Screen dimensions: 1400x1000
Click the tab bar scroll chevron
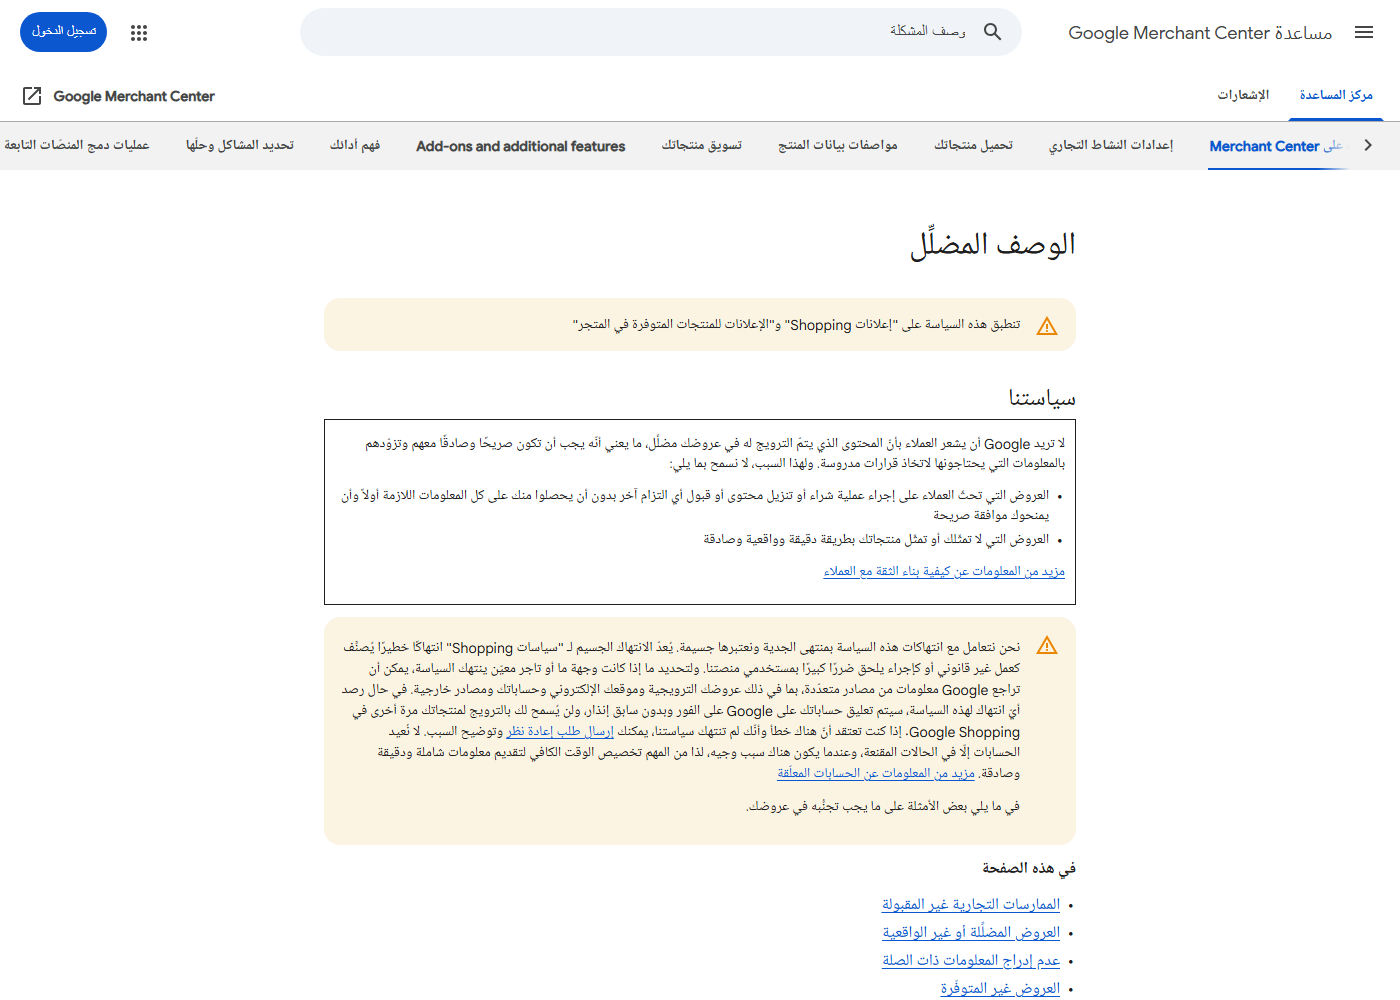click(1368, 145)
